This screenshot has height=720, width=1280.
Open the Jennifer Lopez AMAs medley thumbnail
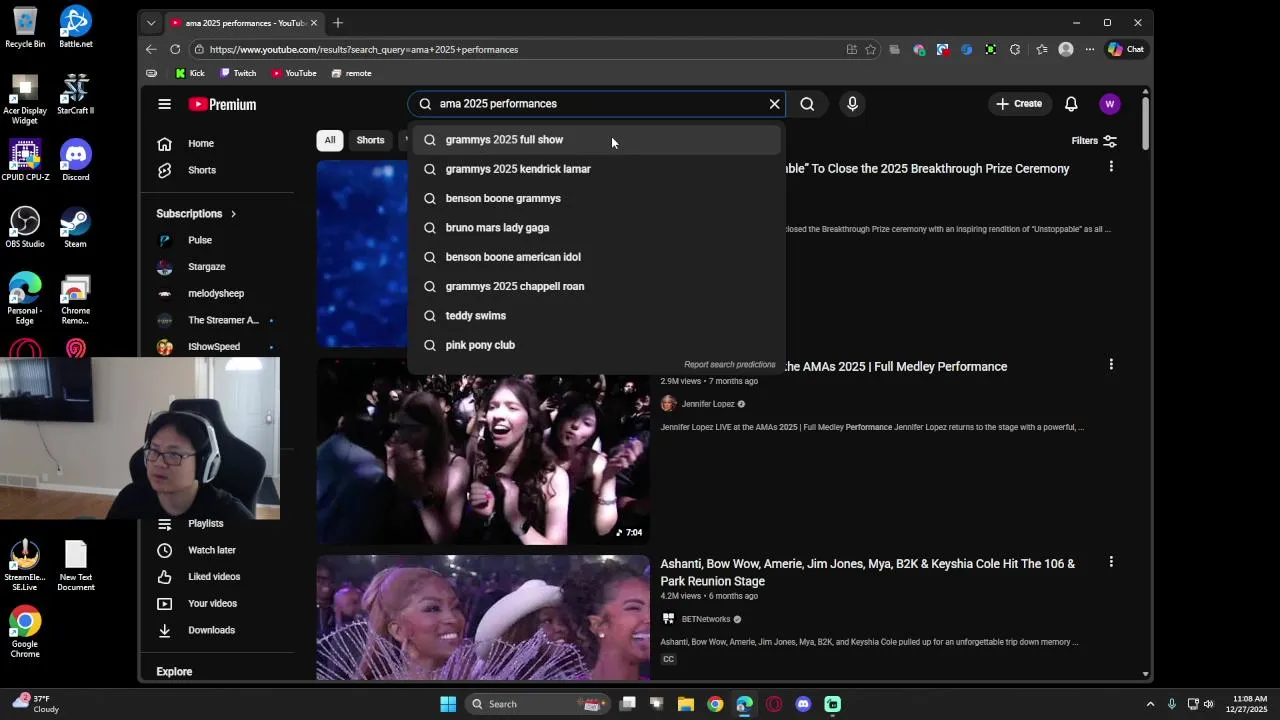pos(483,452)
